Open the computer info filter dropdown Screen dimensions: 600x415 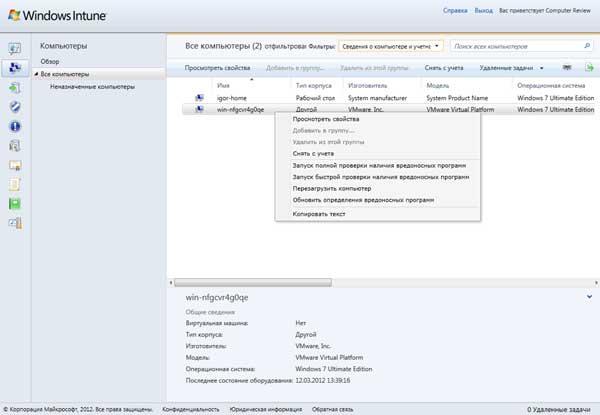pos(391,46)
